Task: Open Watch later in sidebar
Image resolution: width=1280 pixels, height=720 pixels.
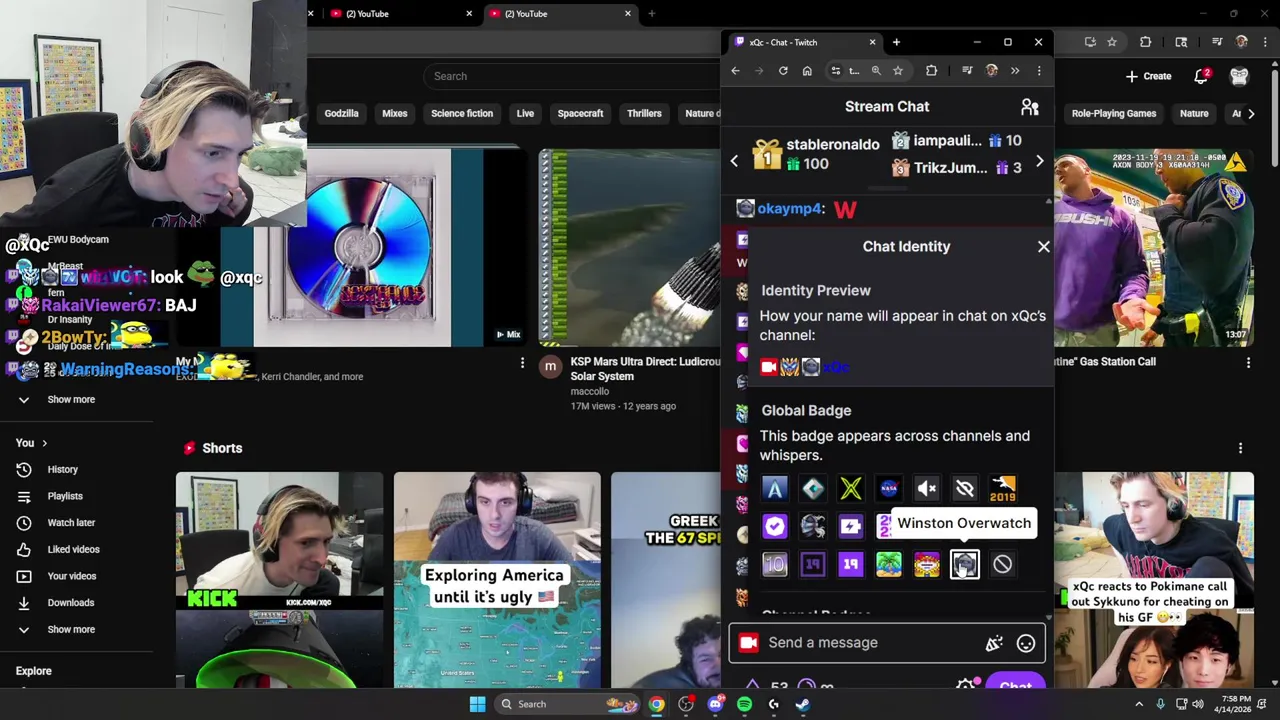Action: pos(71,523)
